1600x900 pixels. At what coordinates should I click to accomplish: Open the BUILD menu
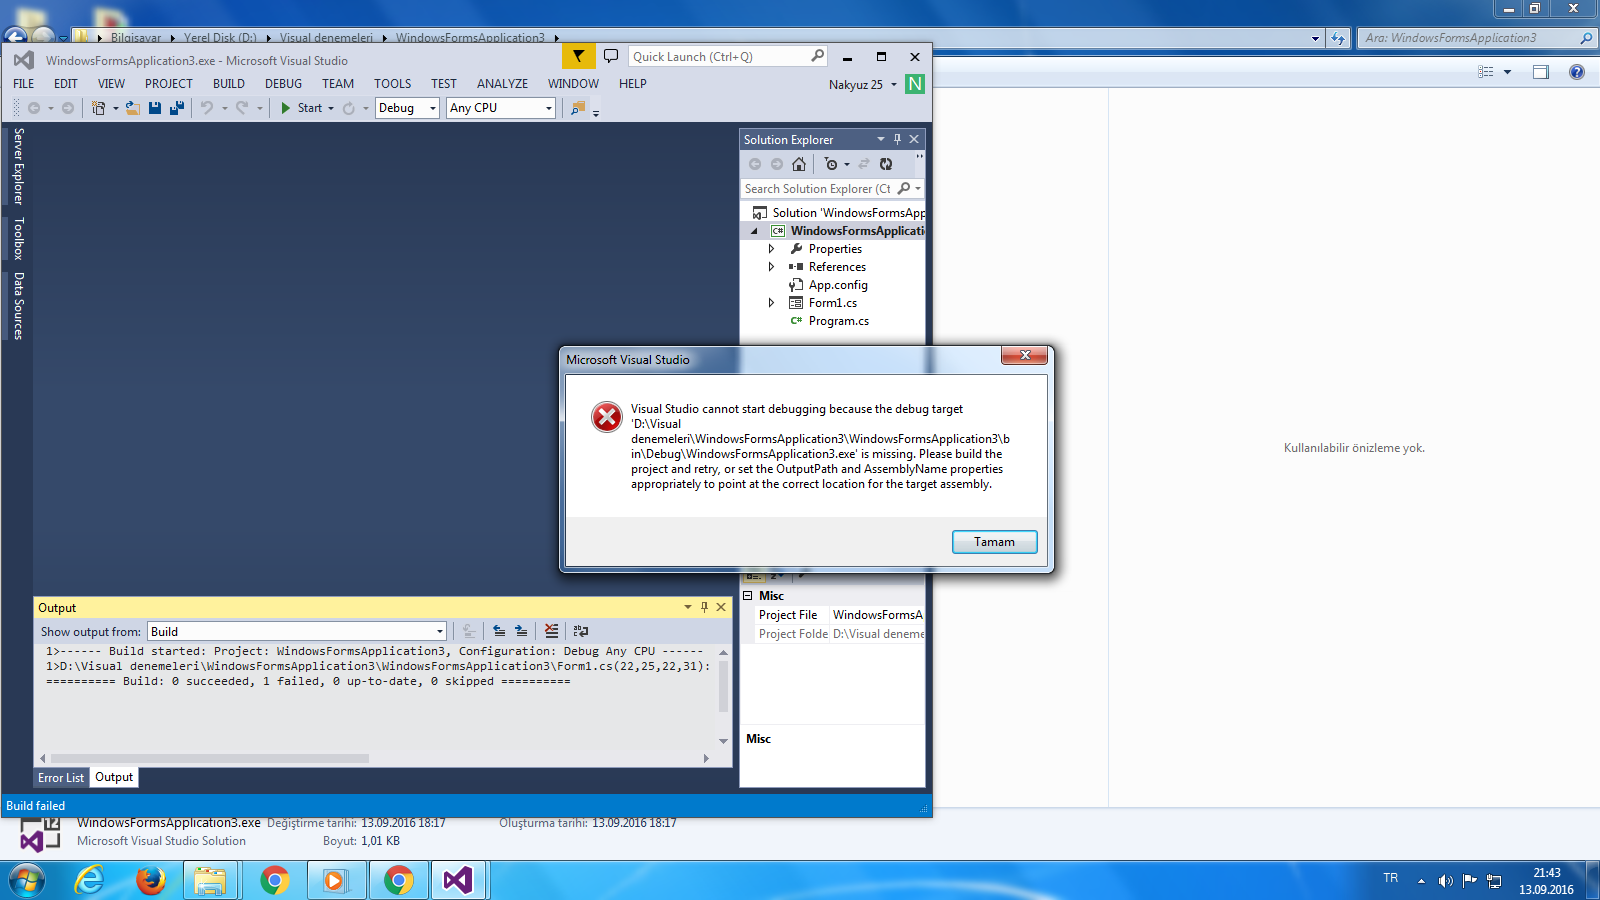click(x=229, y=84)
